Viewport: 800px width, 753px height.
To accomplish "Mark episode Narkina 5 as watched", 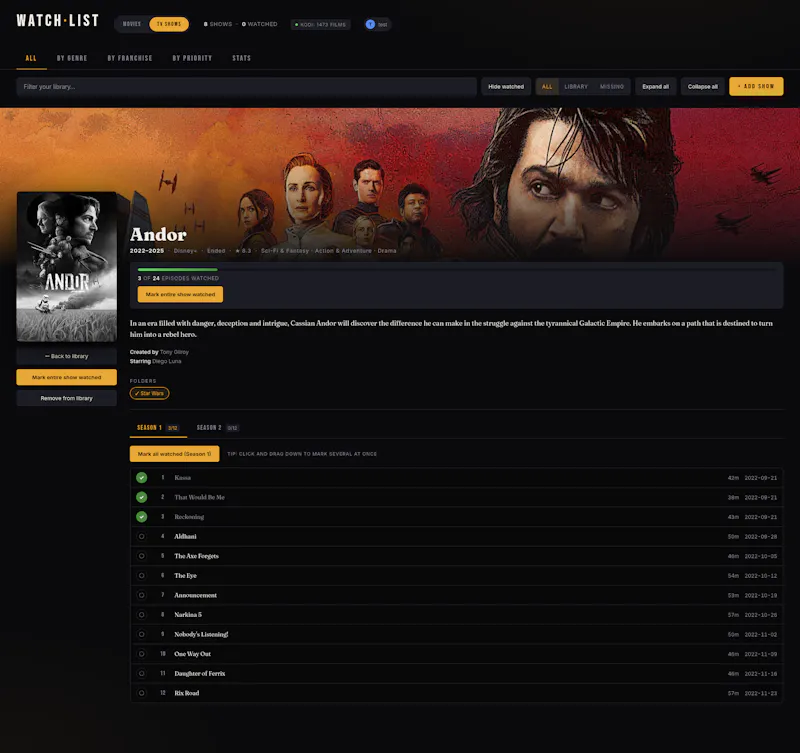I will click(x=142, y=615).
